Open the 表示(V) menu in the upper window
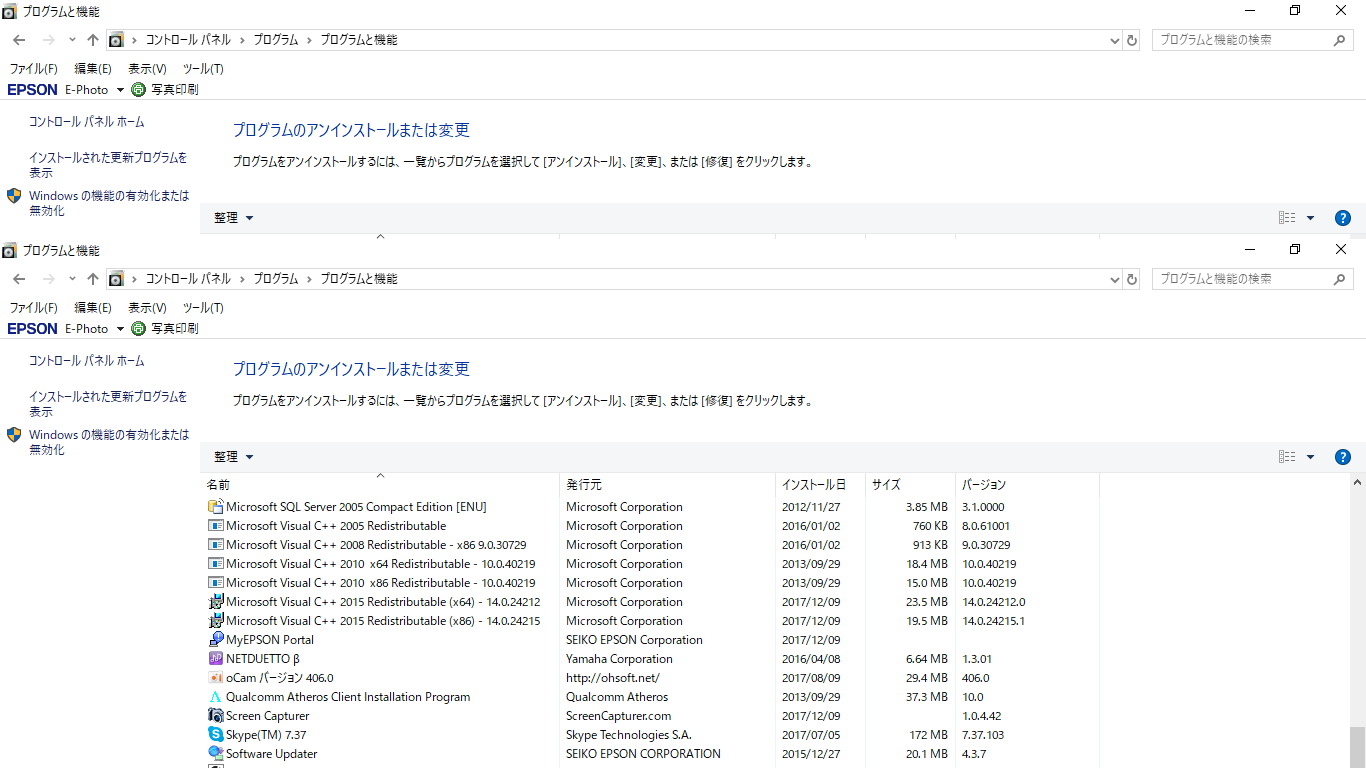Viewport: 1366px width, 768px height. (x=147, y=69)
